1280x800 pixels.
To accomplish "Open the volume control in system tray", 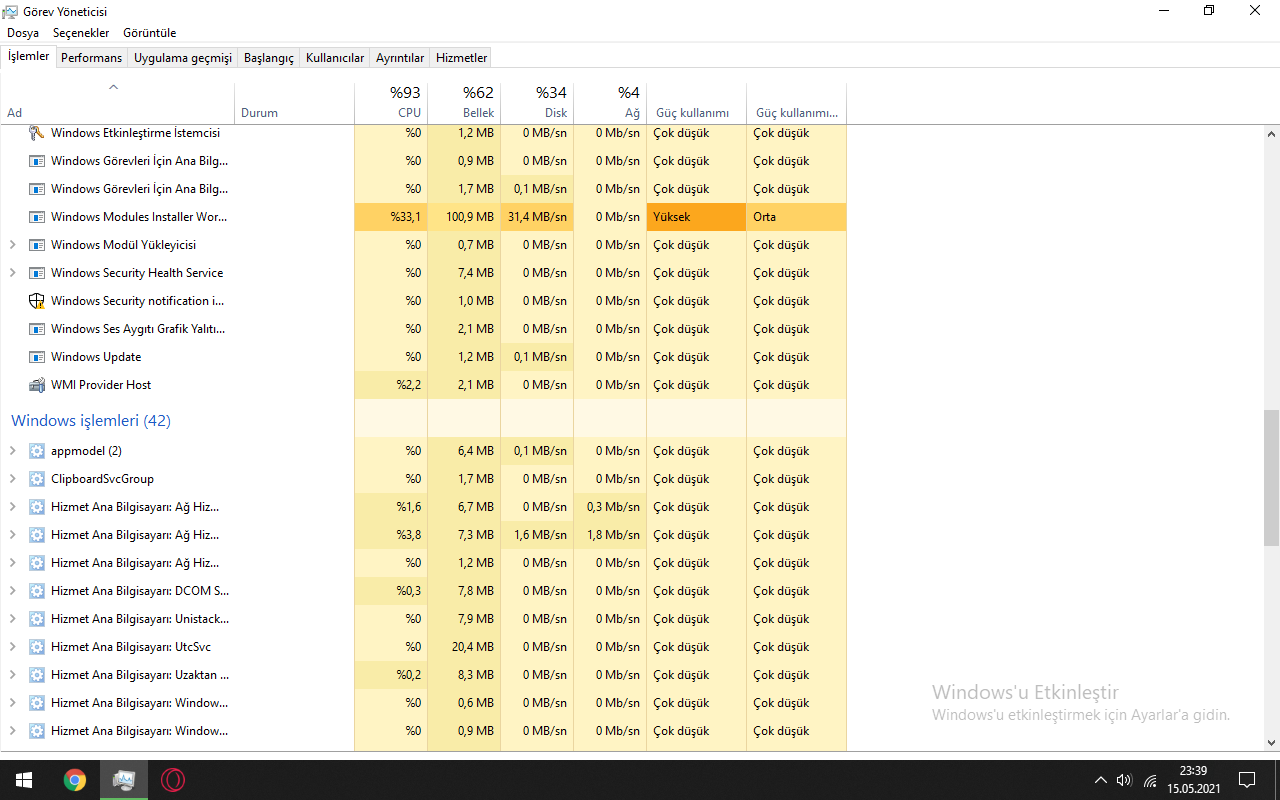I will tap(1124, 780).
